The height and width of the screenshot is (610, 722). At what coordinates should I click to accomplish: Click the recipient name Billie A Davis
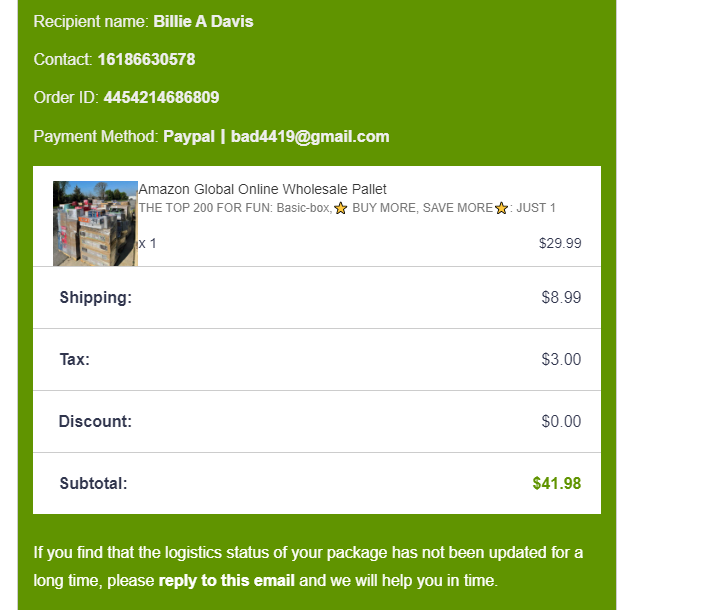(203, 21)
